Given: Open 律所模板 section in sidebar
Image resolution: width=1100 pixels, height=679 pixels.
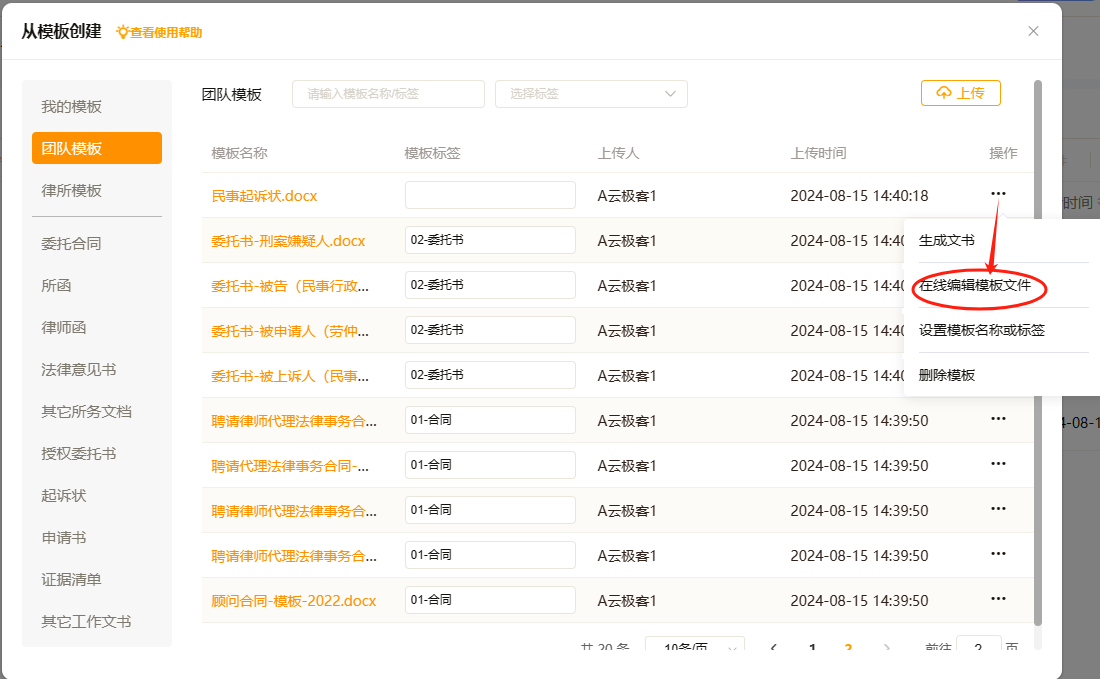Looking at the screenshot, I should 72,191.
